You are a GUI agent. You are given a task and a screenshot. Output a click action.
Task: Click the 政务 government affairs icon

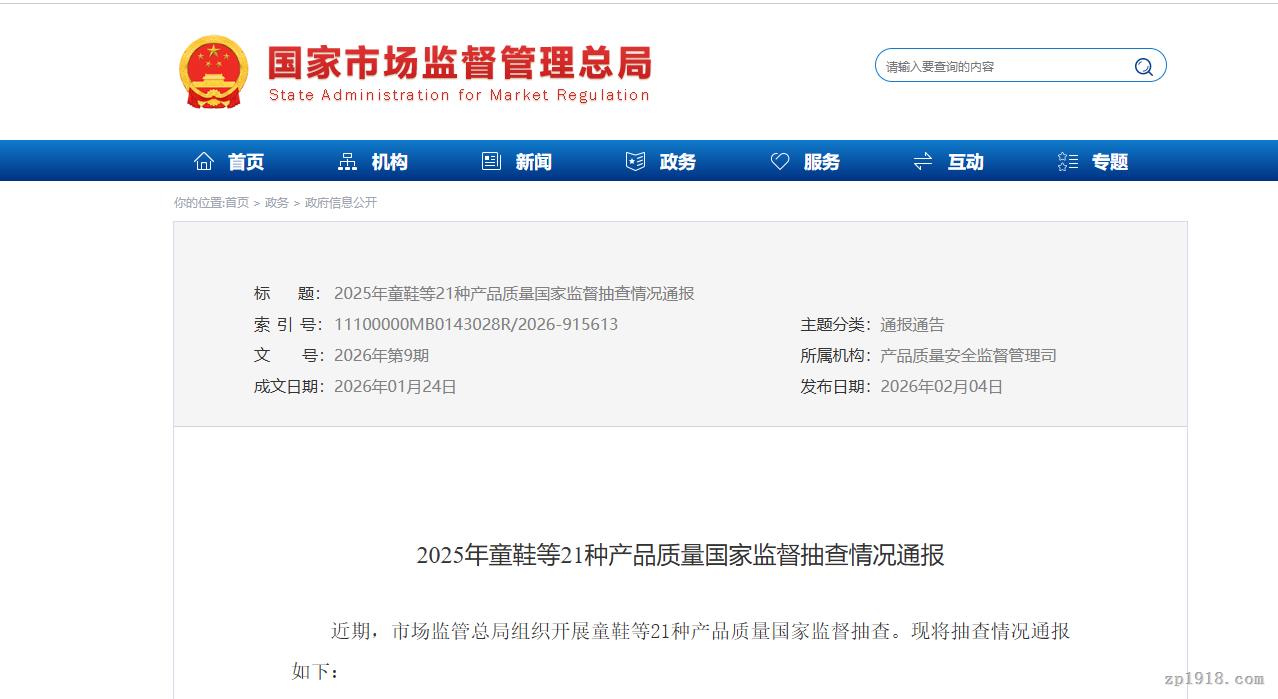[635, 160]
